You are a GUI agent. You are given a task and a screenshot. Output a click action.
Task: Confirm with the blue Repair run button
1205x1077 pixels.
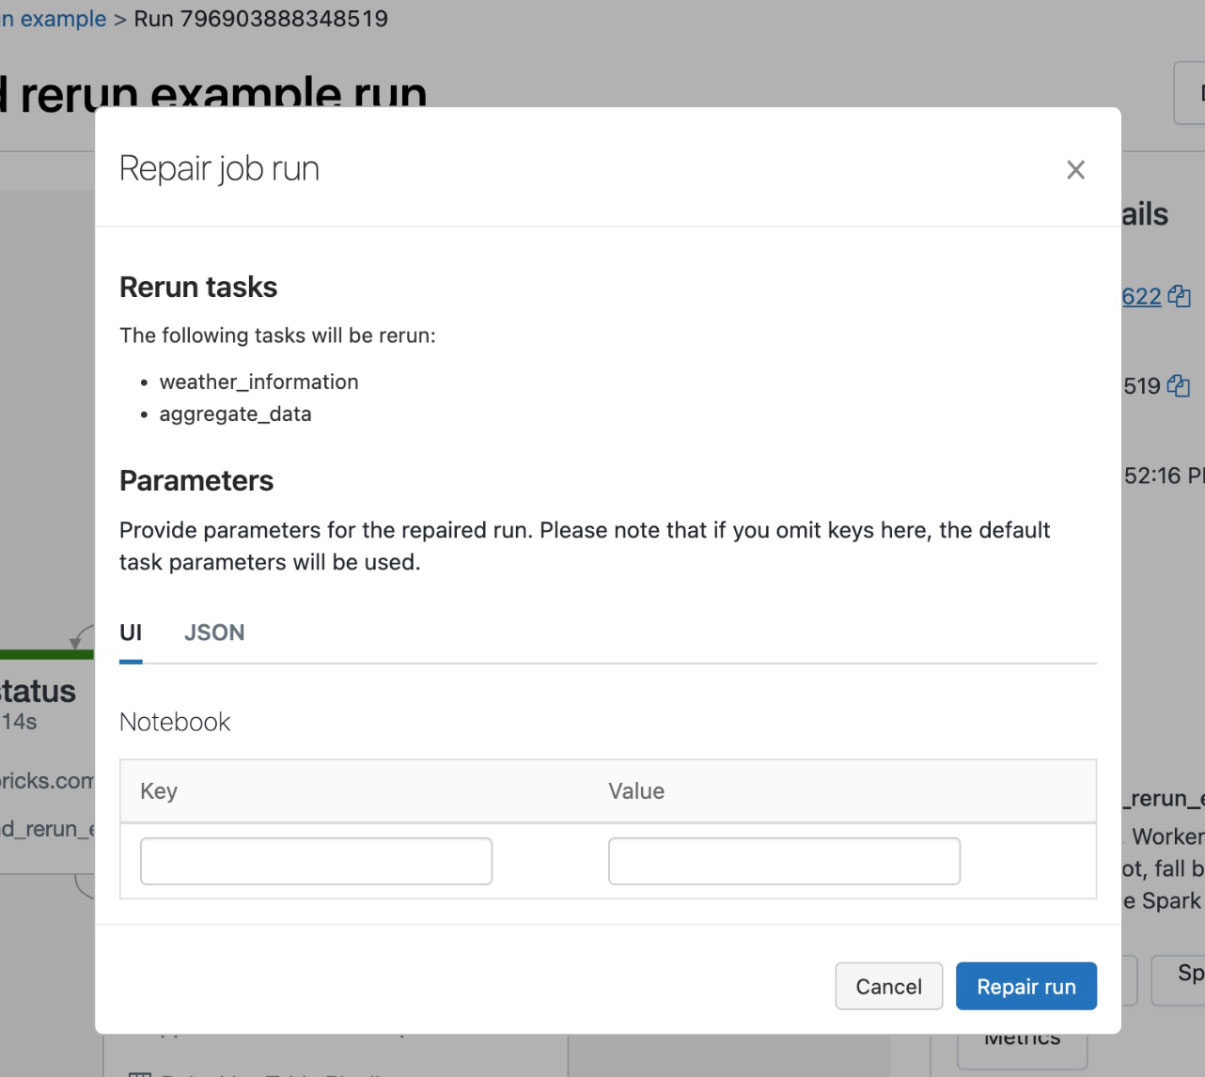point(1026,986)
